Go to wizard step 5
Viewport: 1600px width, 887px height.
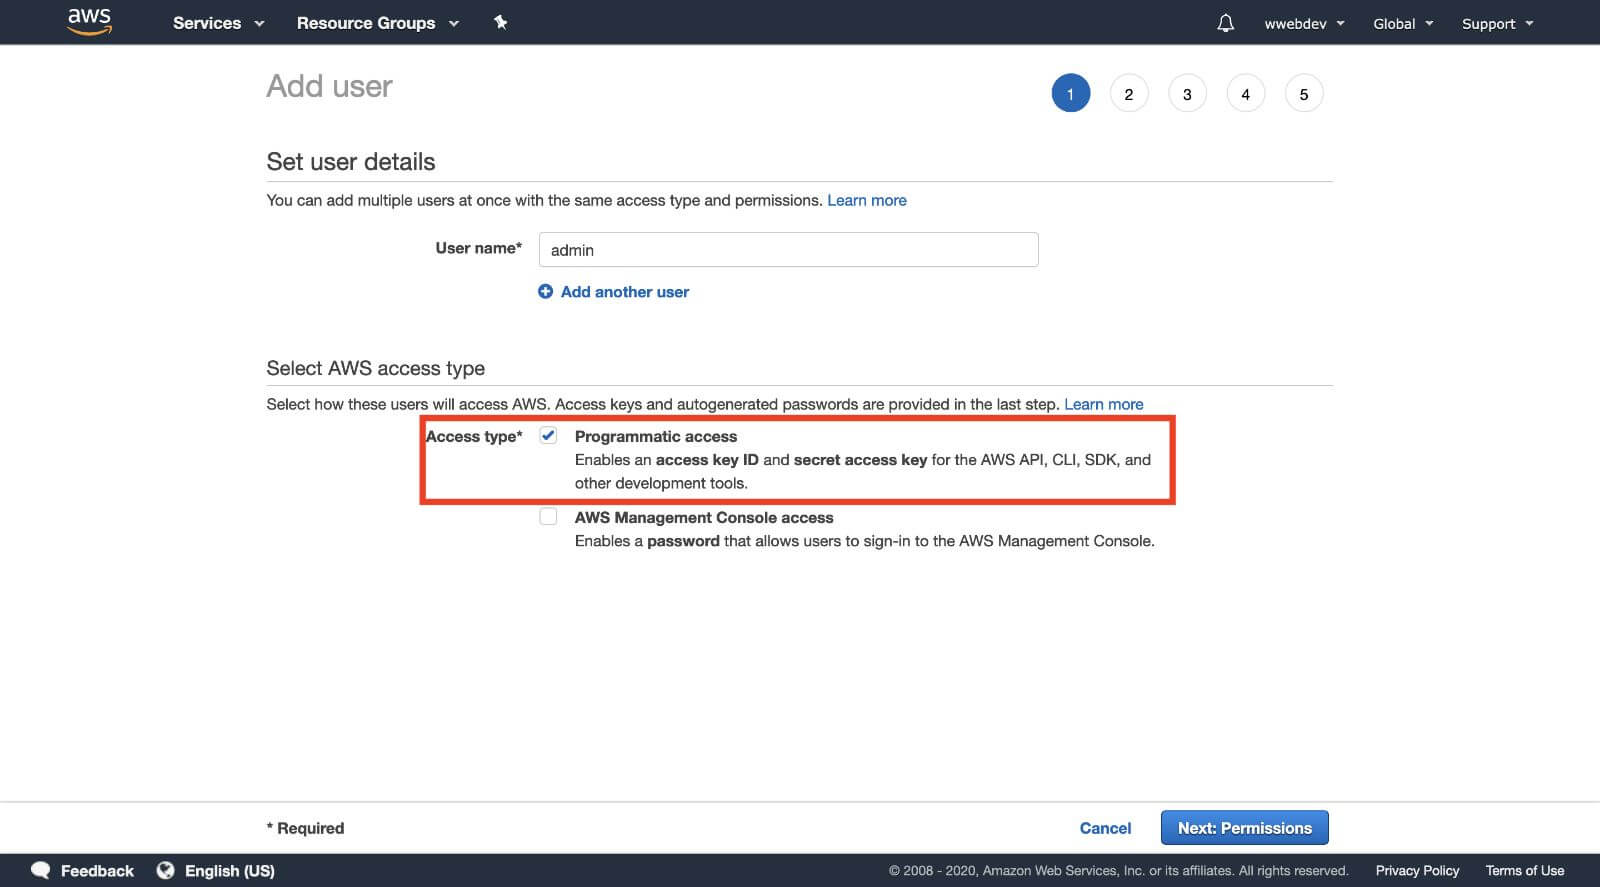click(1304, 93)
